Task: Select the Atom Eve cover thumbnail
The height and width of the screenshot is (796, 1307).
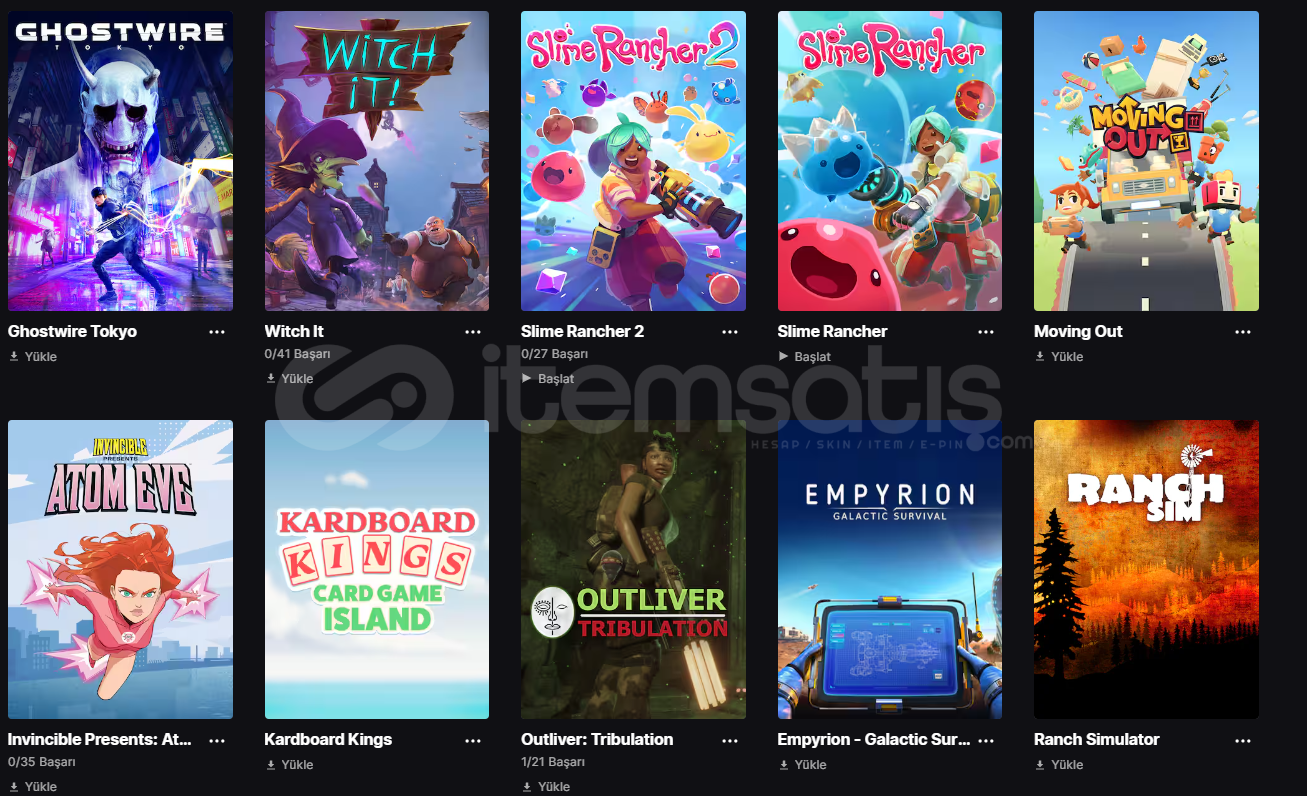Action: pyautogui.click(x=120, y=569)
